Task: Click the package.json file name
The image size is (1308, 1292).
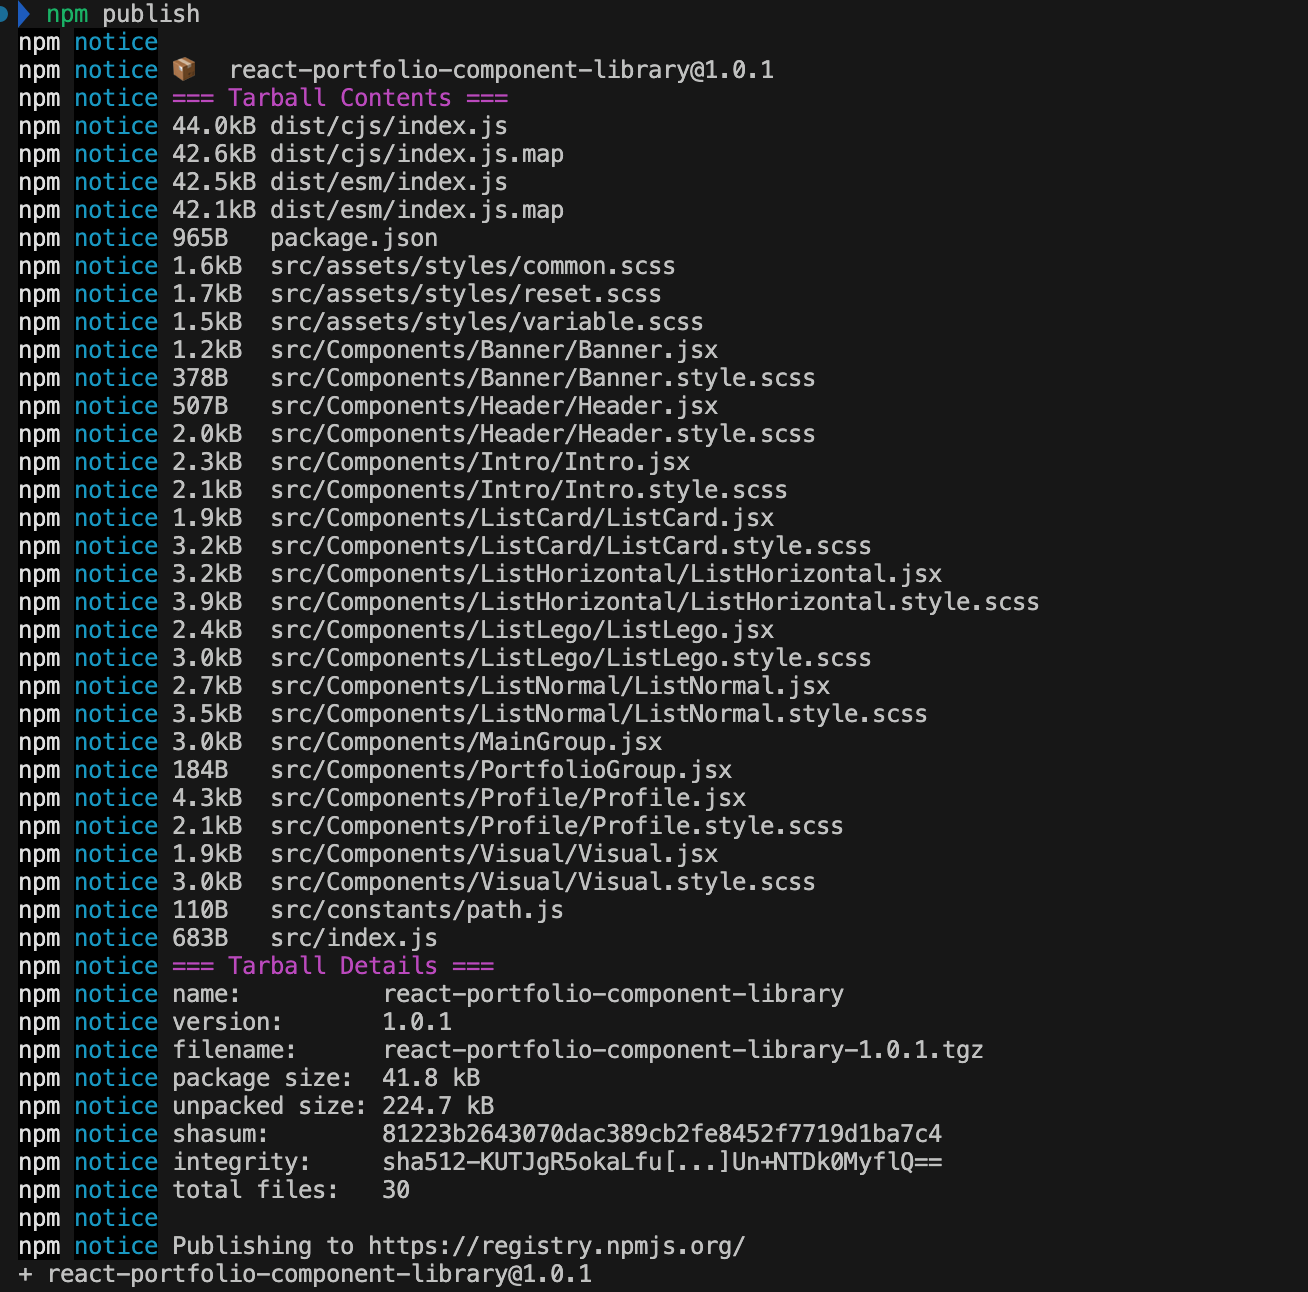Action: [354, 238]
